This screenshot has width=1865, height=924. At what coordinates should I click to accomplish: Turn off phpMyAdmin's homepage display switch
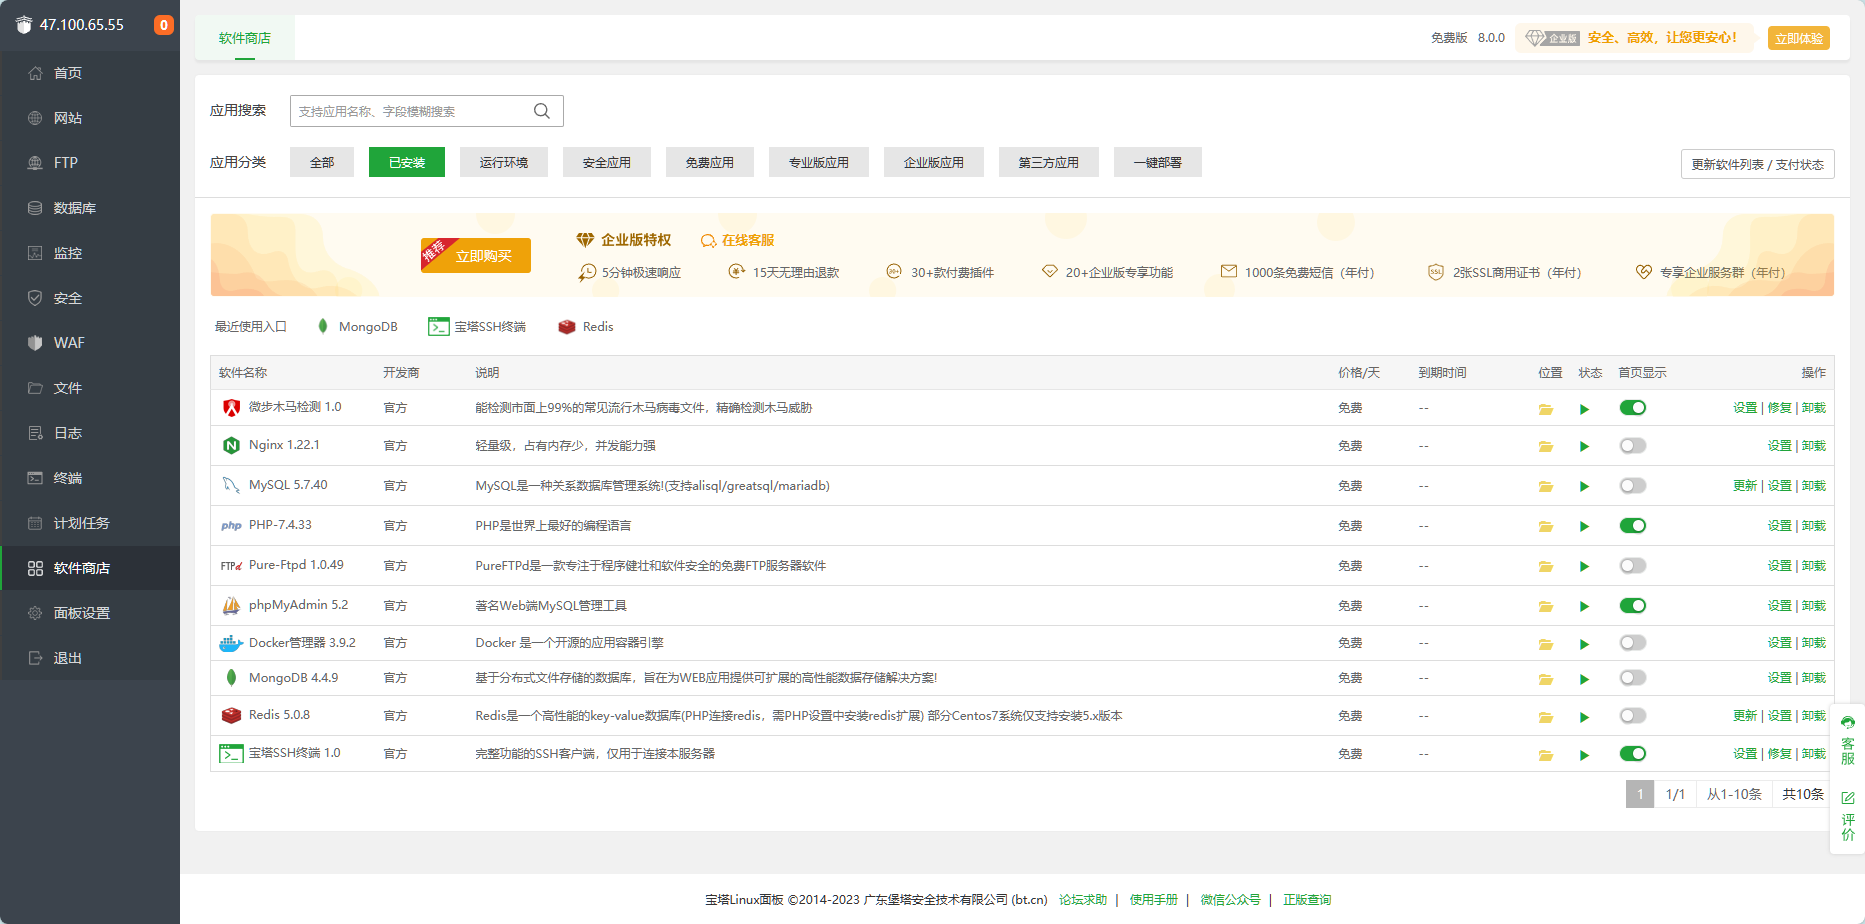(1632, 605)
